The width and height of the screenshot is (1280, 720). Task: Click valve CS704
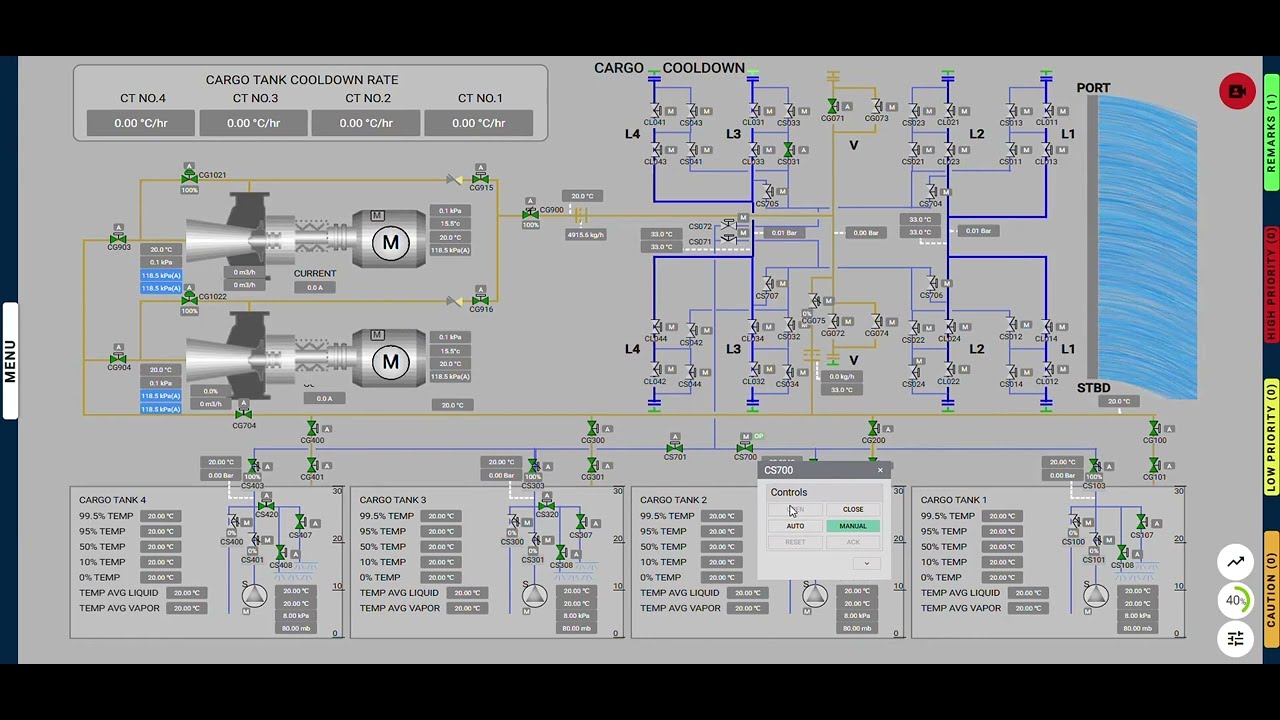click(931, 191)
